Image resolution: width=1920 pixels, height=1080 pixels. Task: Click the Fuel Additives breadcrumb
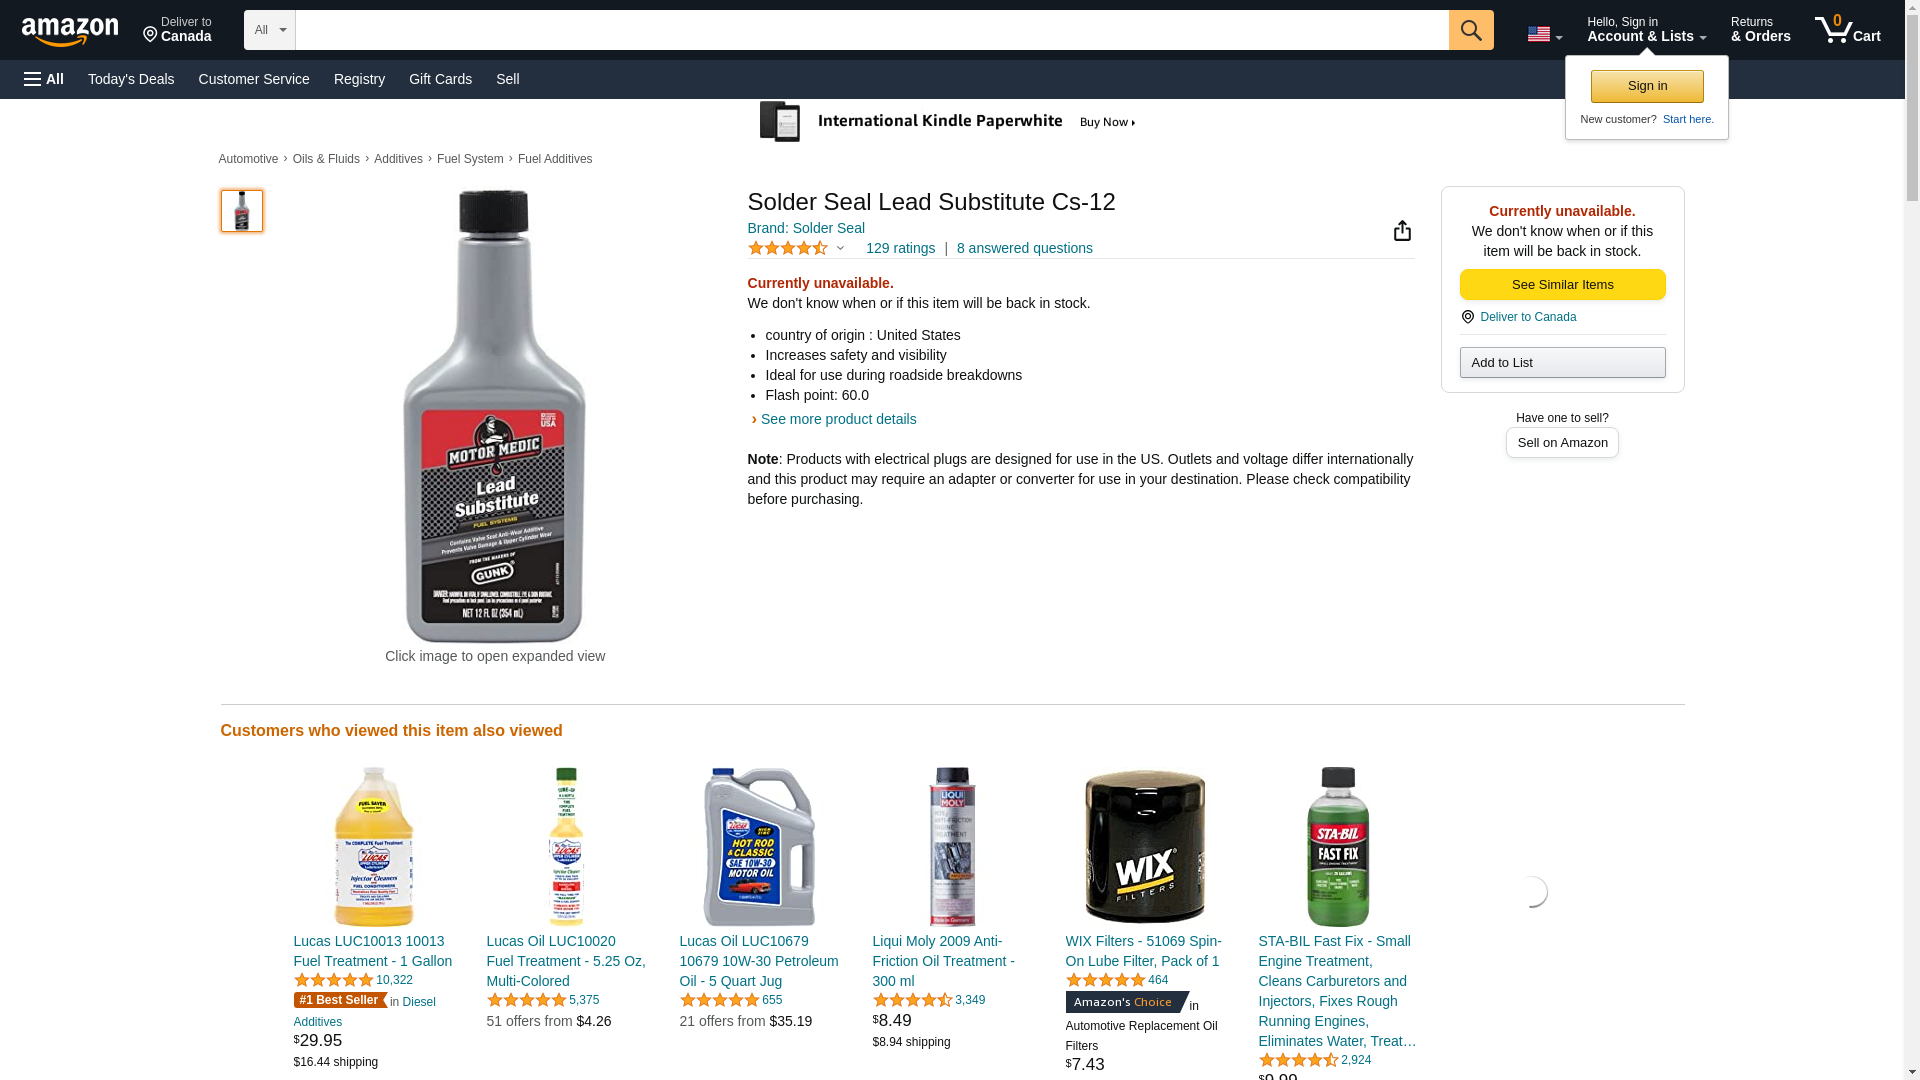pos(555,159)
